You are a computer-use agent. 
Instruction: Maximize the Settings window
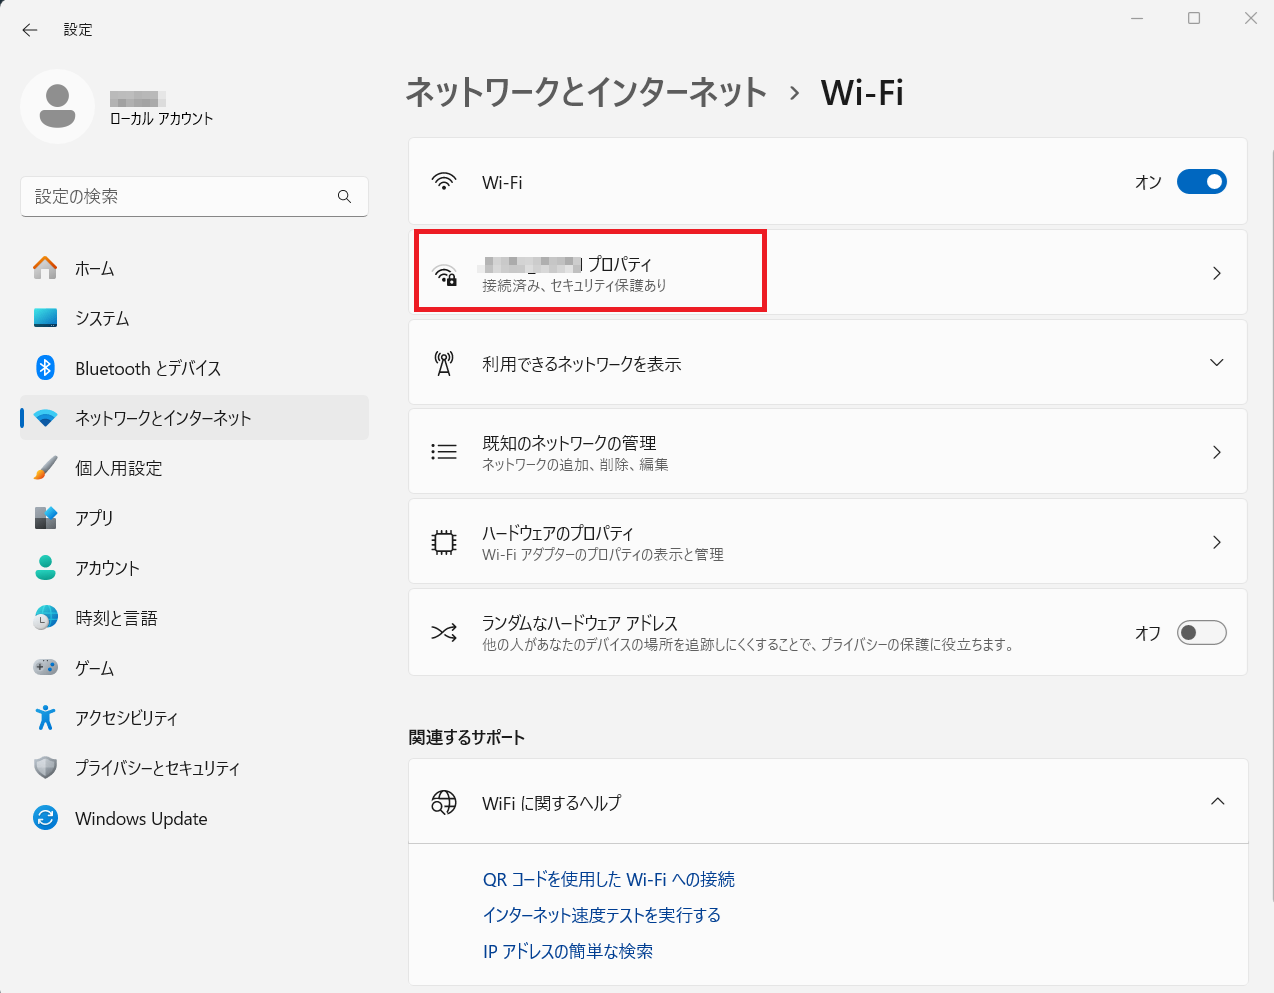coord(1193,18)
